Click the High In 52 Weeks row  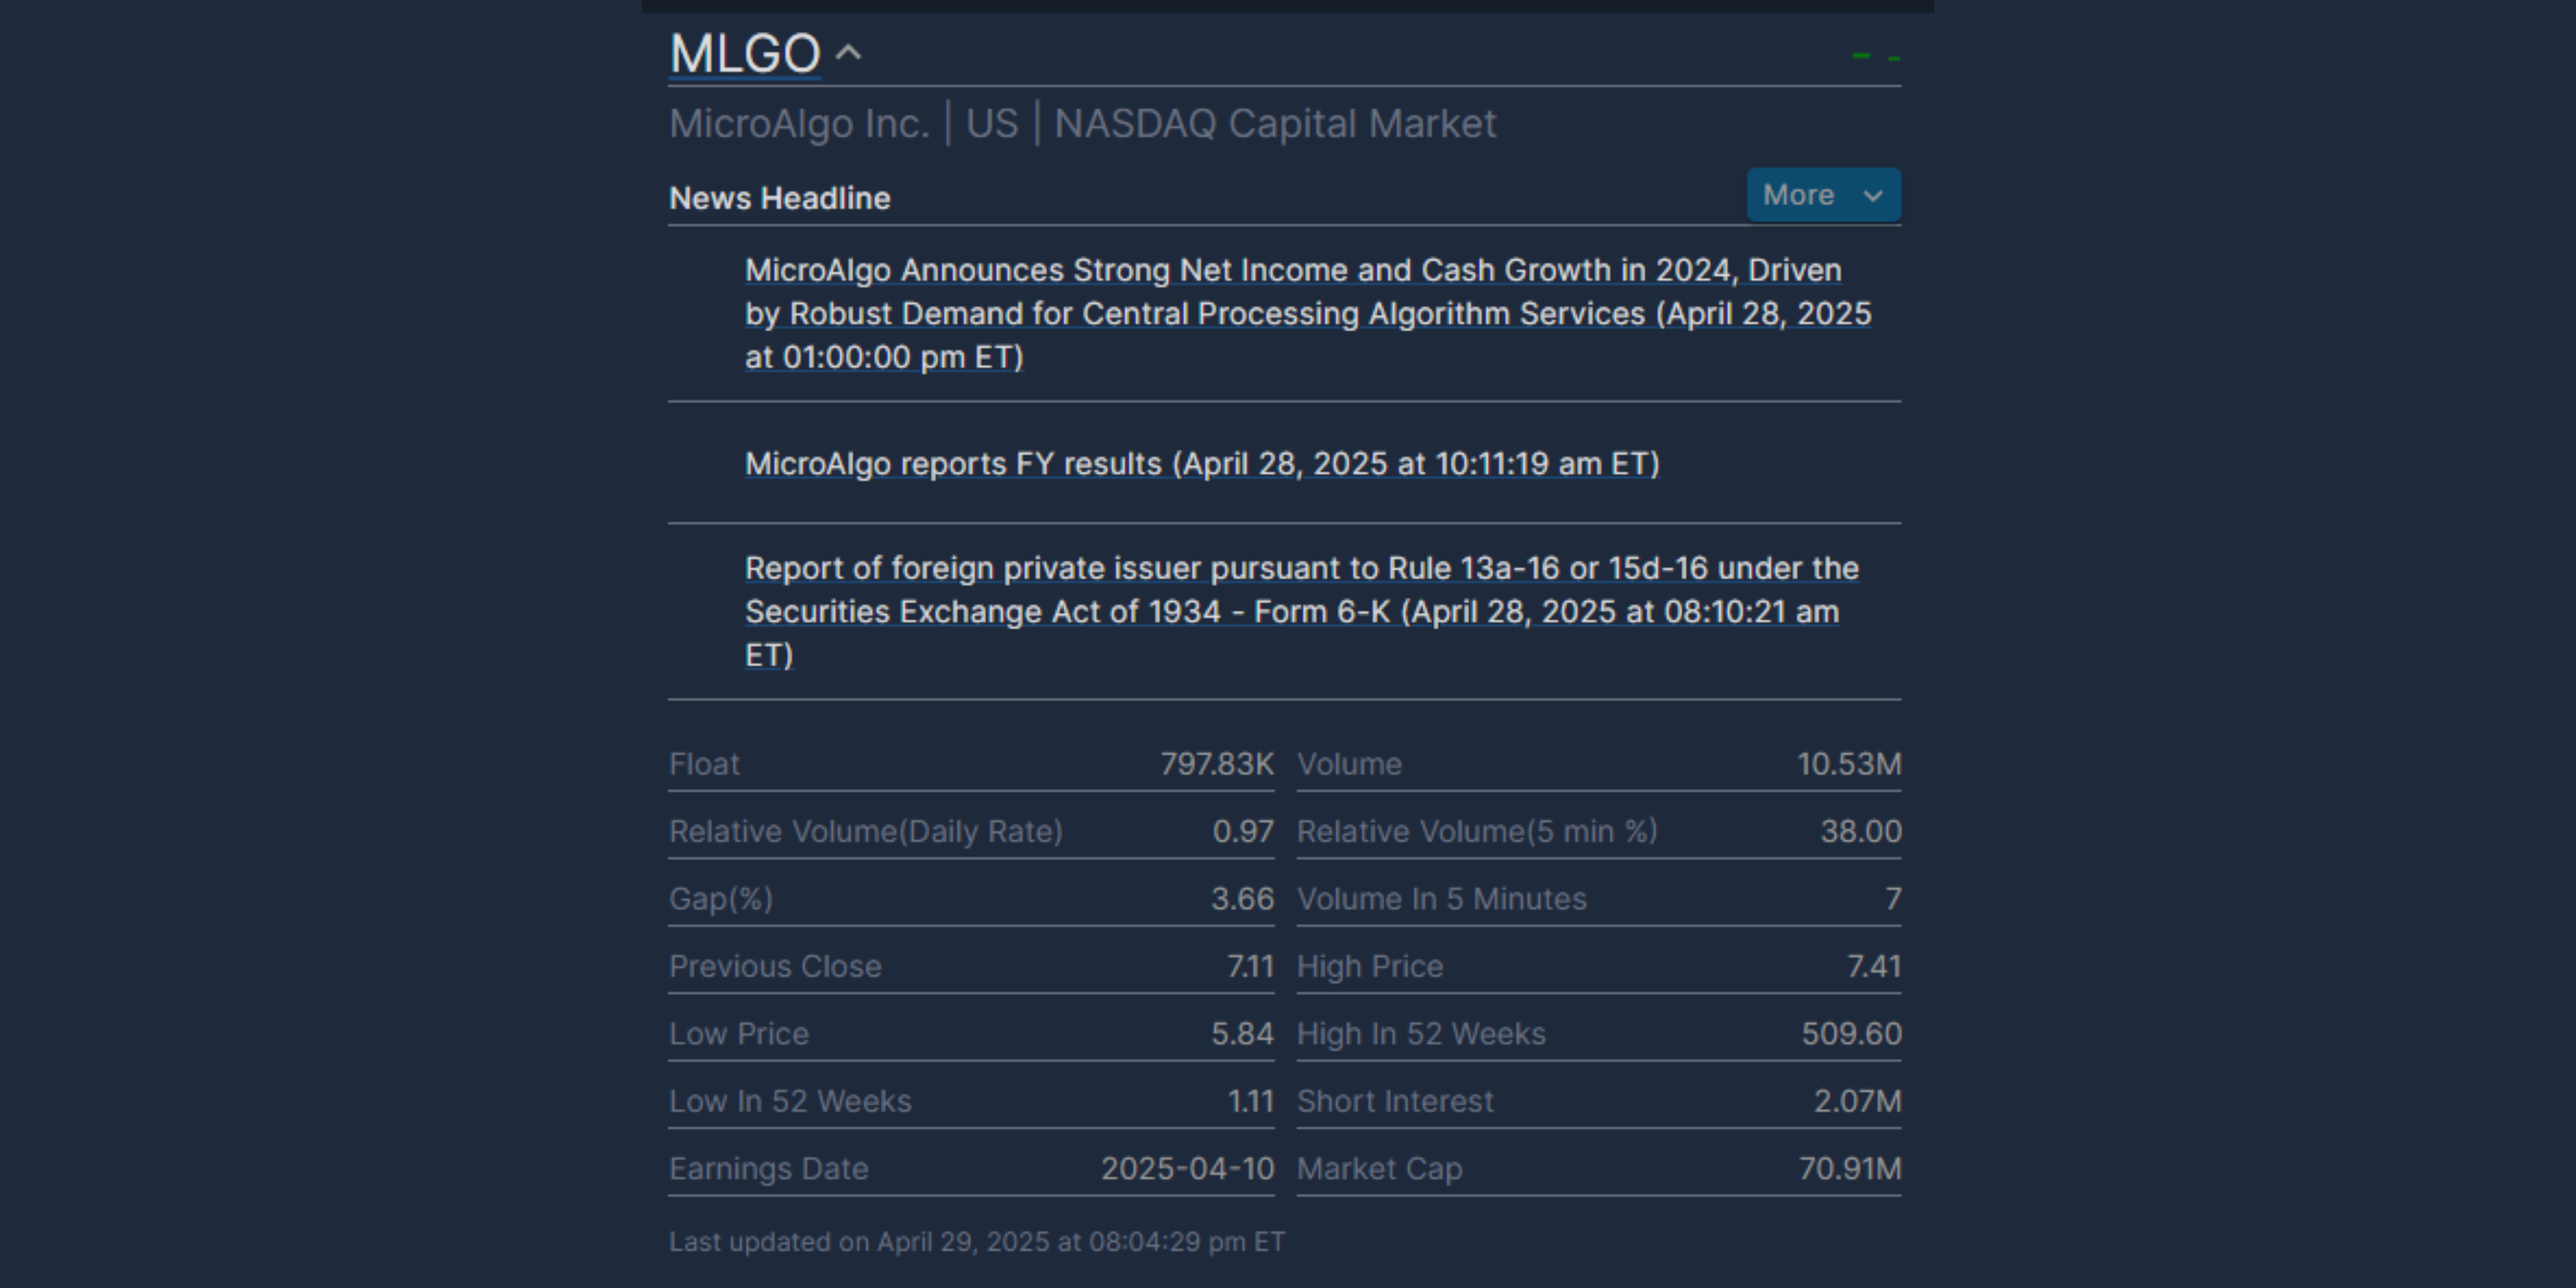pos(1599,1034)
